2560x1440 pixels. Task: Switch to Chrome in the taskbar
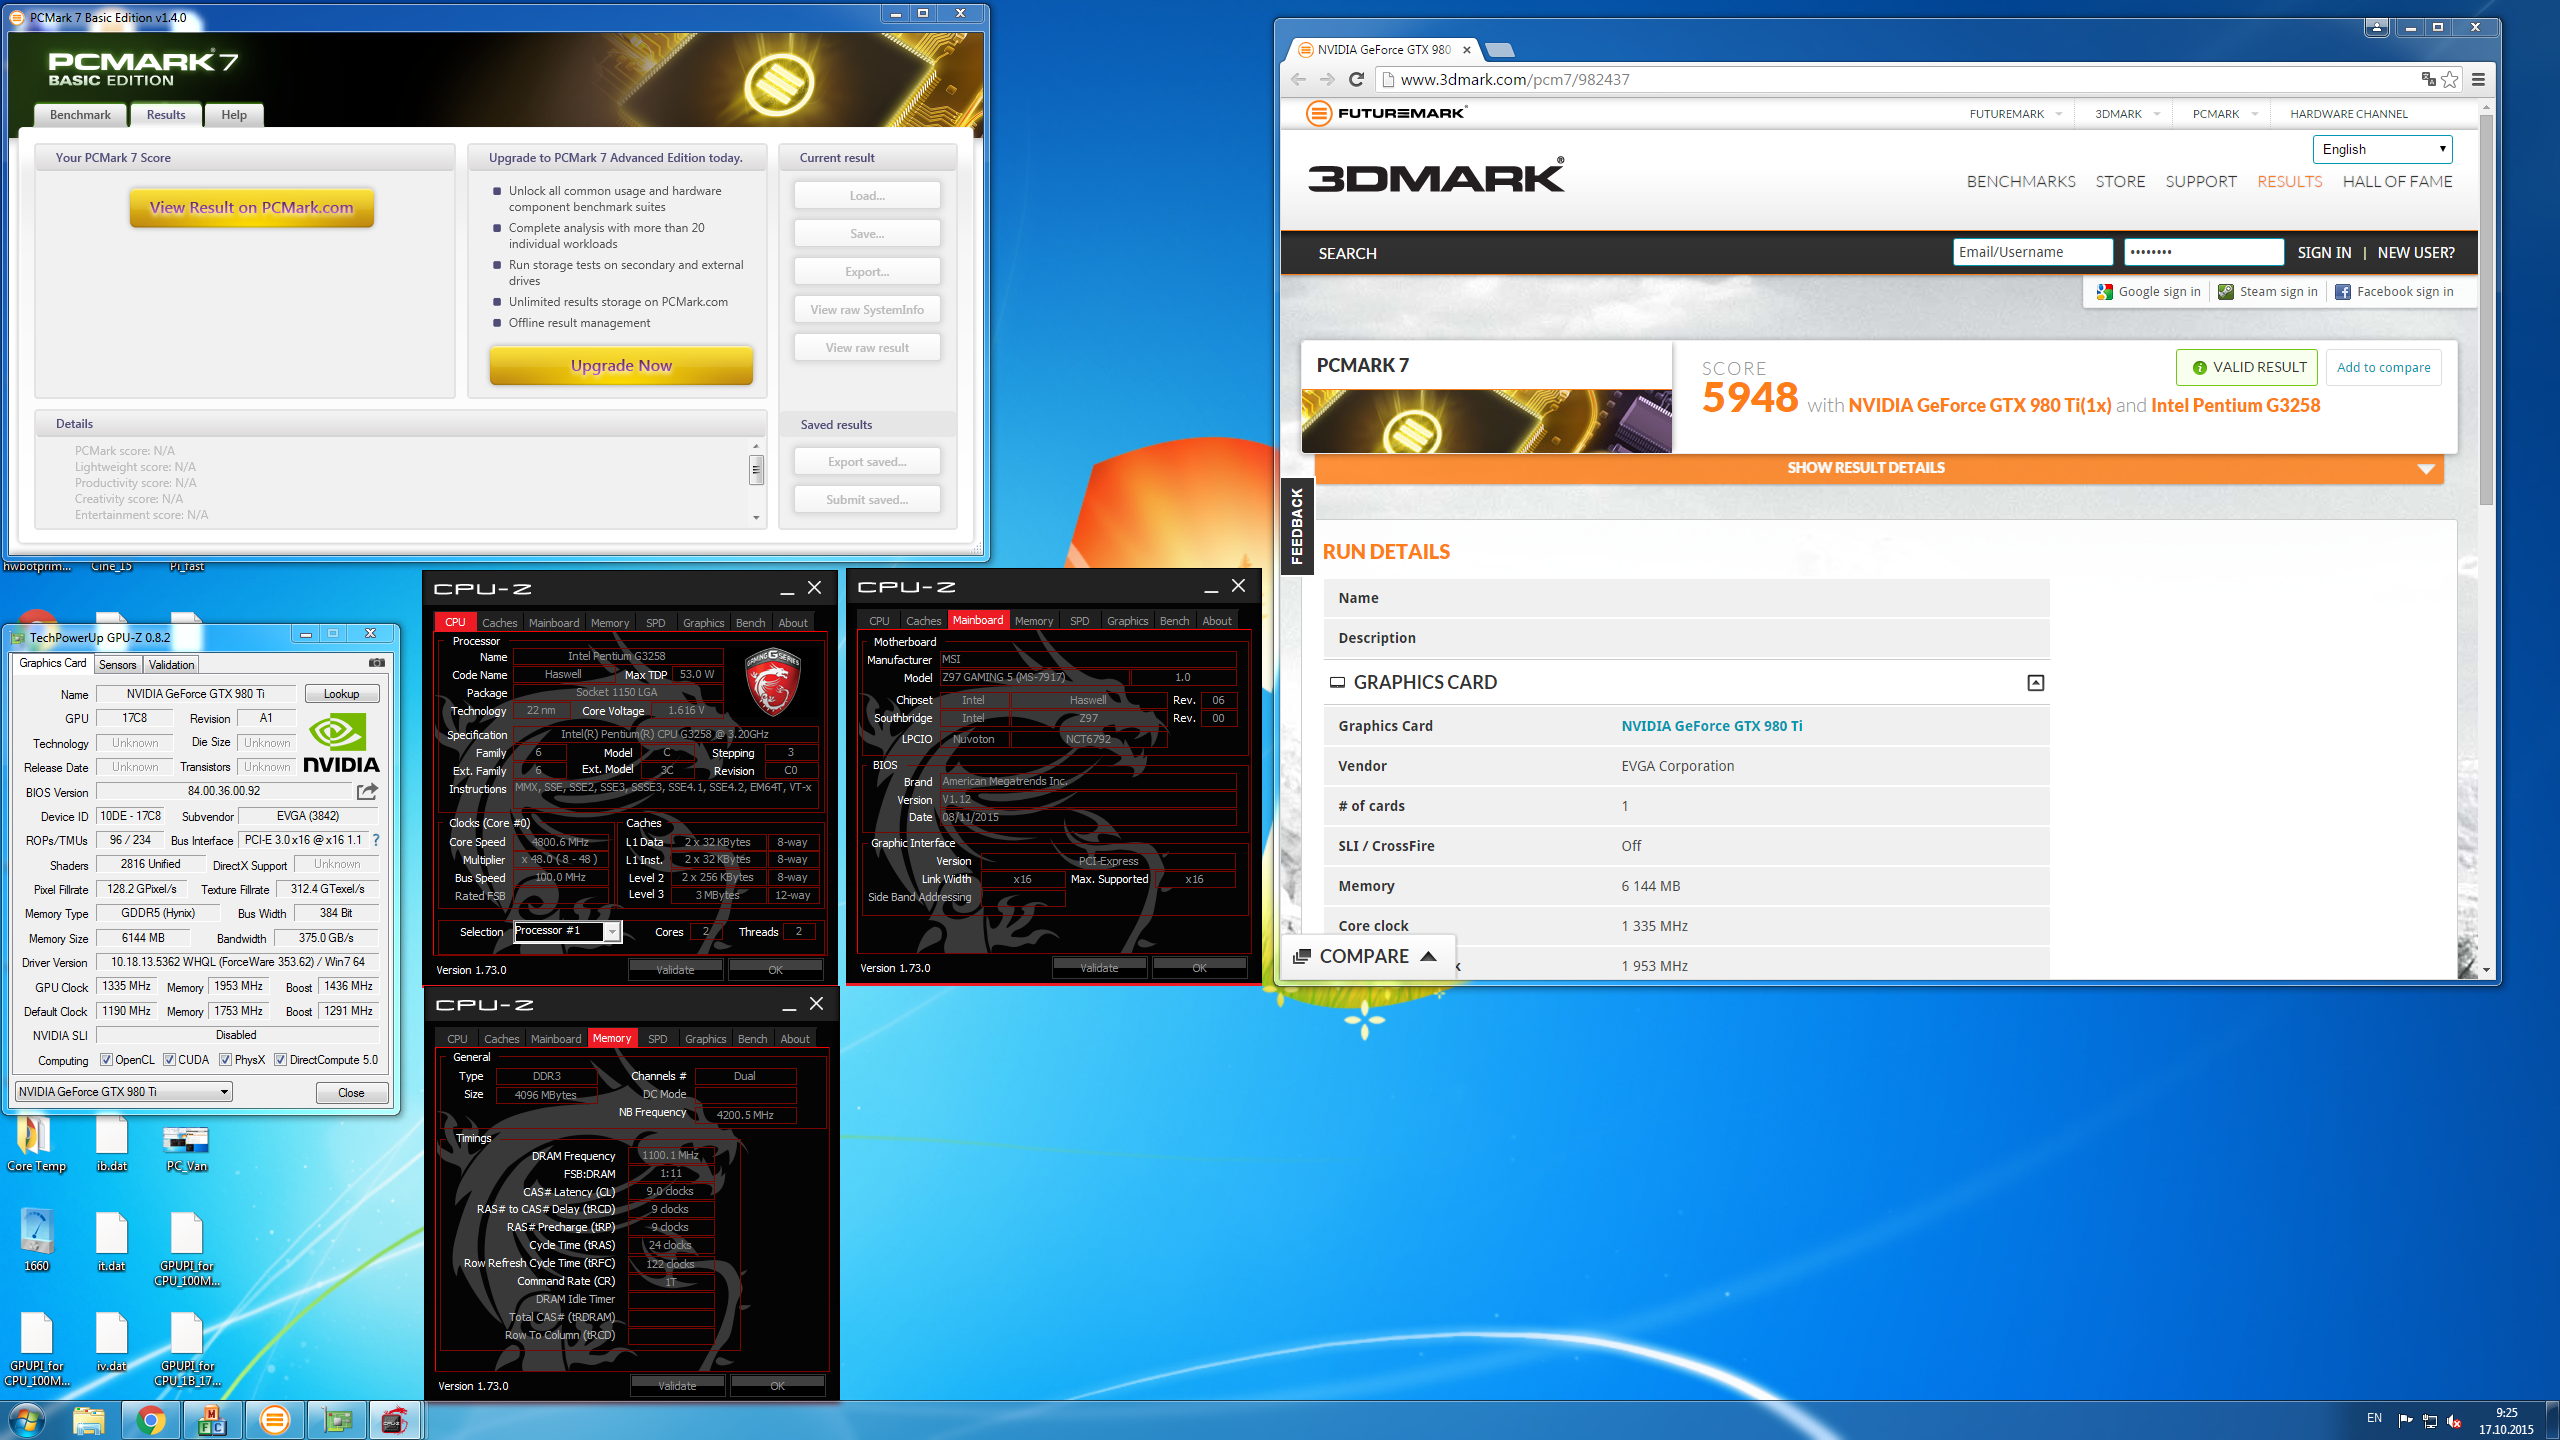pyautogui.click(x=150, y=1420)
